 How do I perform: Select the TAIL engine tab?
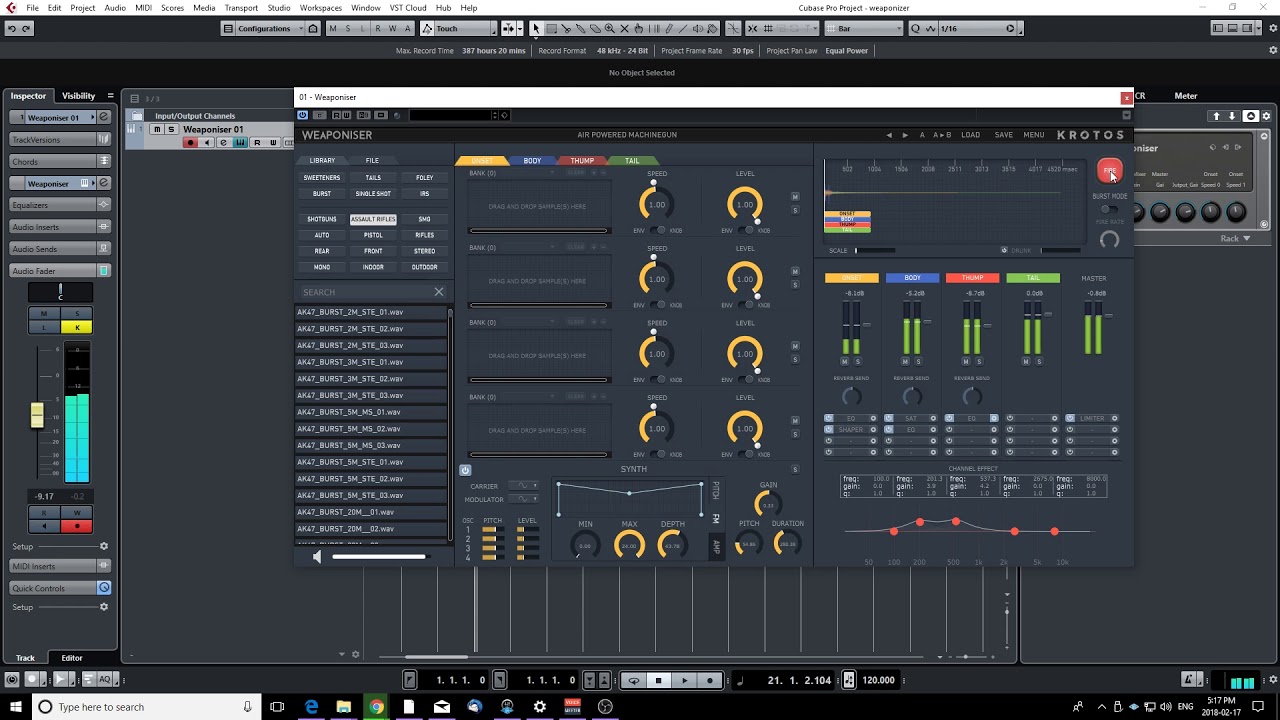632,161
